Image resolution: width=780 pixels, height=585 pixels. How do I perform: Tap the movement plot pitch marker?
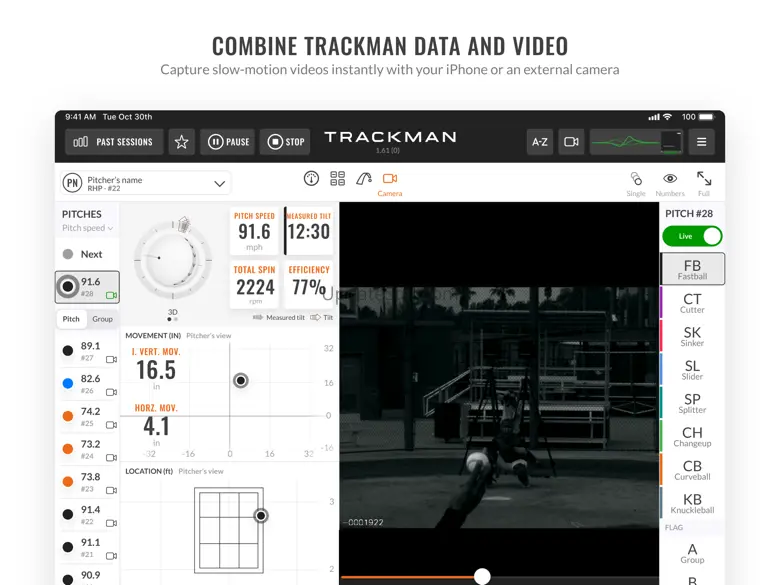[241, 381]
